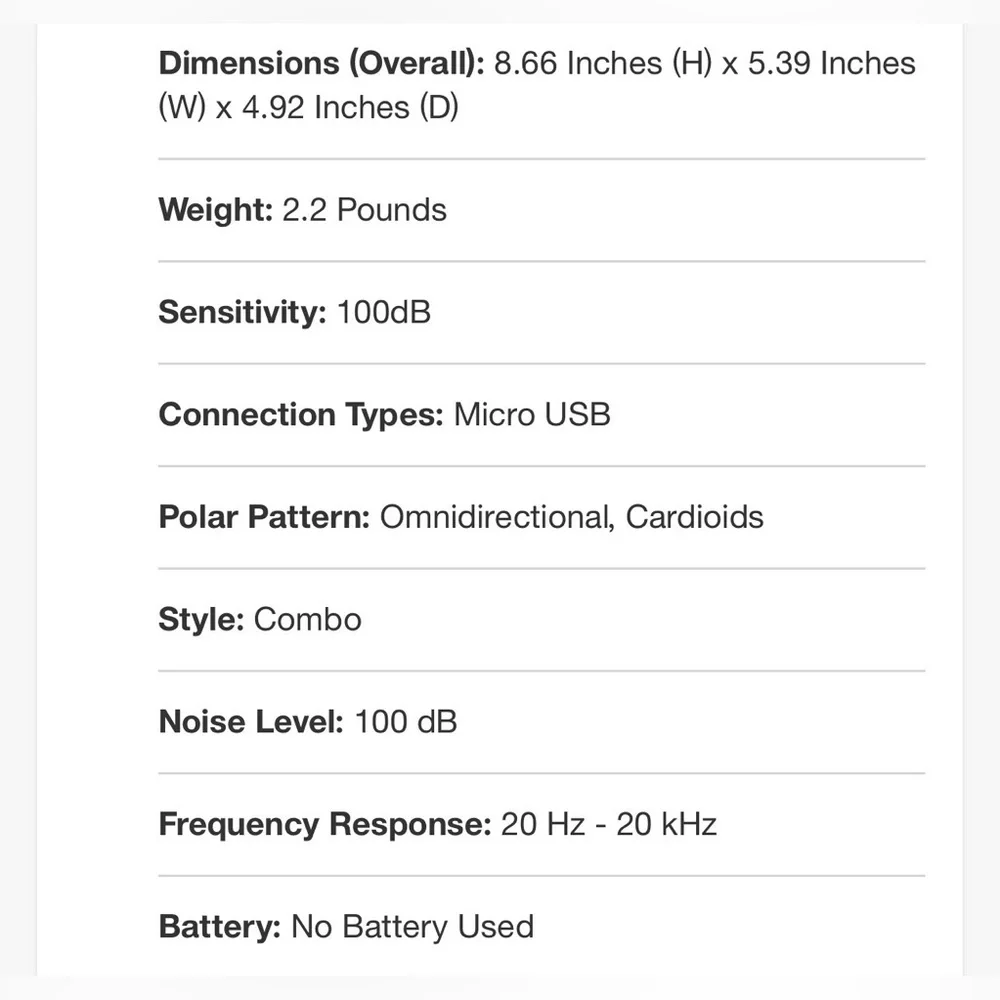The width and height of the screenshot is (1000, 1000).
Task: Click the Battery label
Action: (x=219, y=927)
